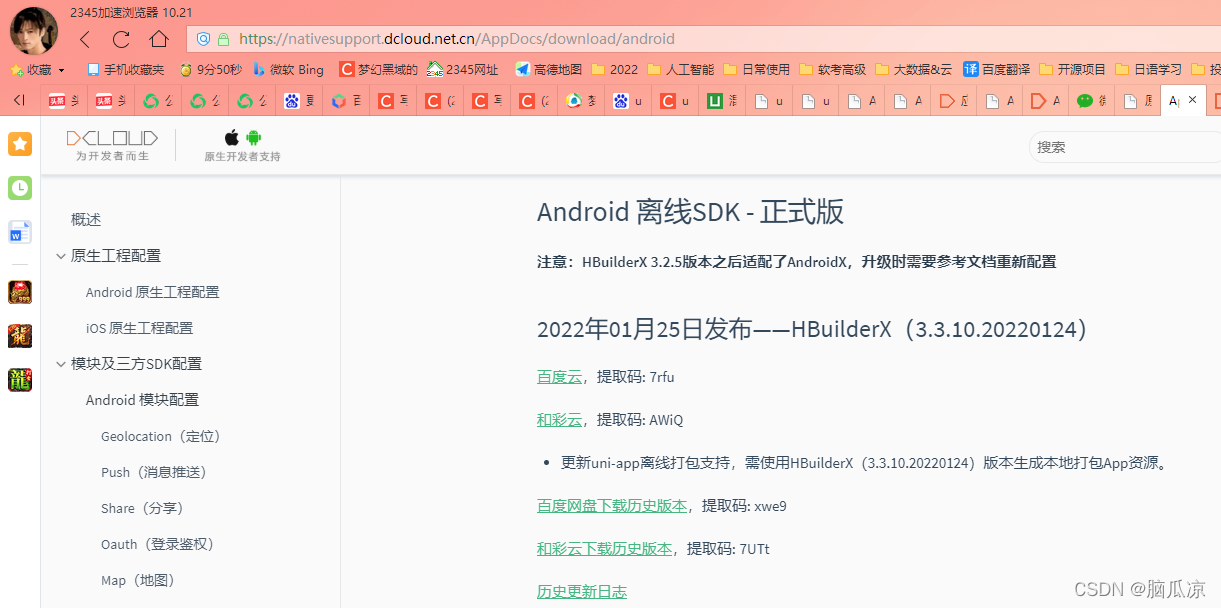Switch to the colorful hexagon icon tab
The height and width of the screenshot is (608, 1221).
(x=339, y=101)
